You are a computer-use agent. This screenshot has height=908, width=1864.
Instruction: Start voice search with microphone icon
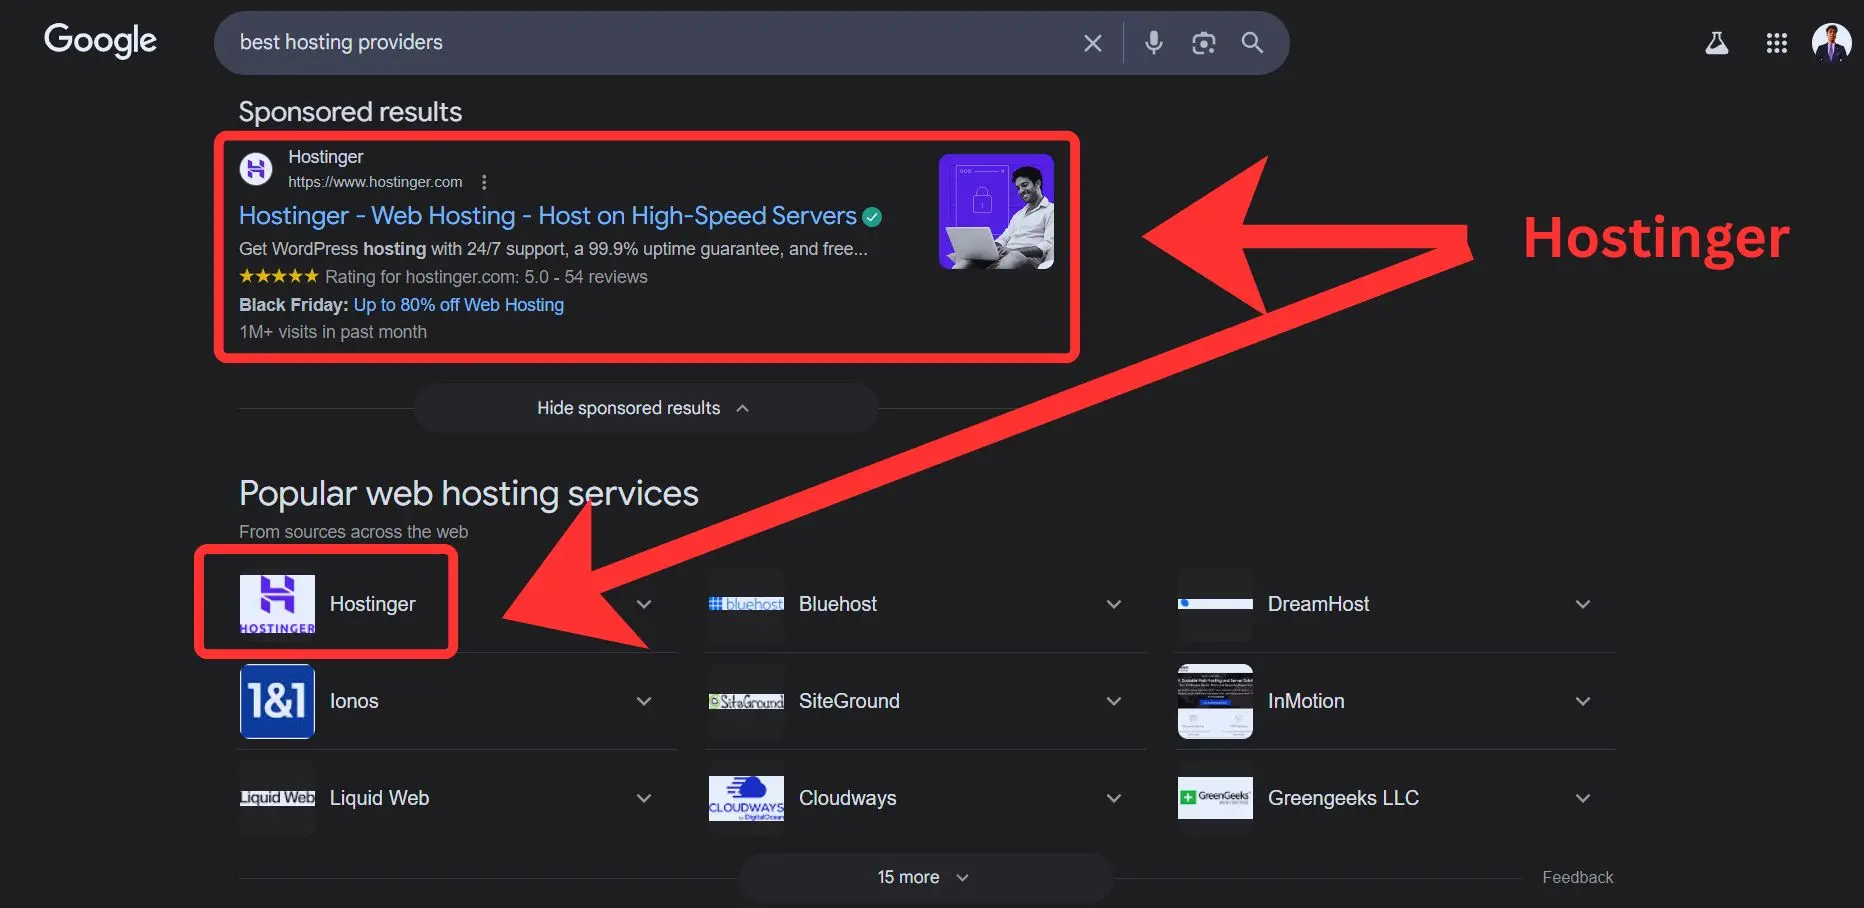tap(1153, 42)
